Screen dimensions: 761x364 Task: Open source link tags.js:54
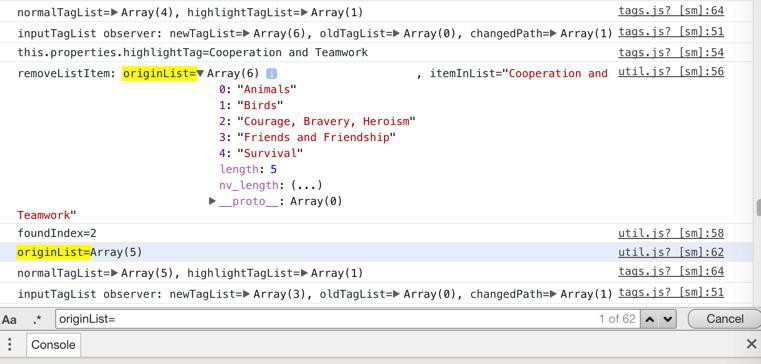(x=671, y=52)
